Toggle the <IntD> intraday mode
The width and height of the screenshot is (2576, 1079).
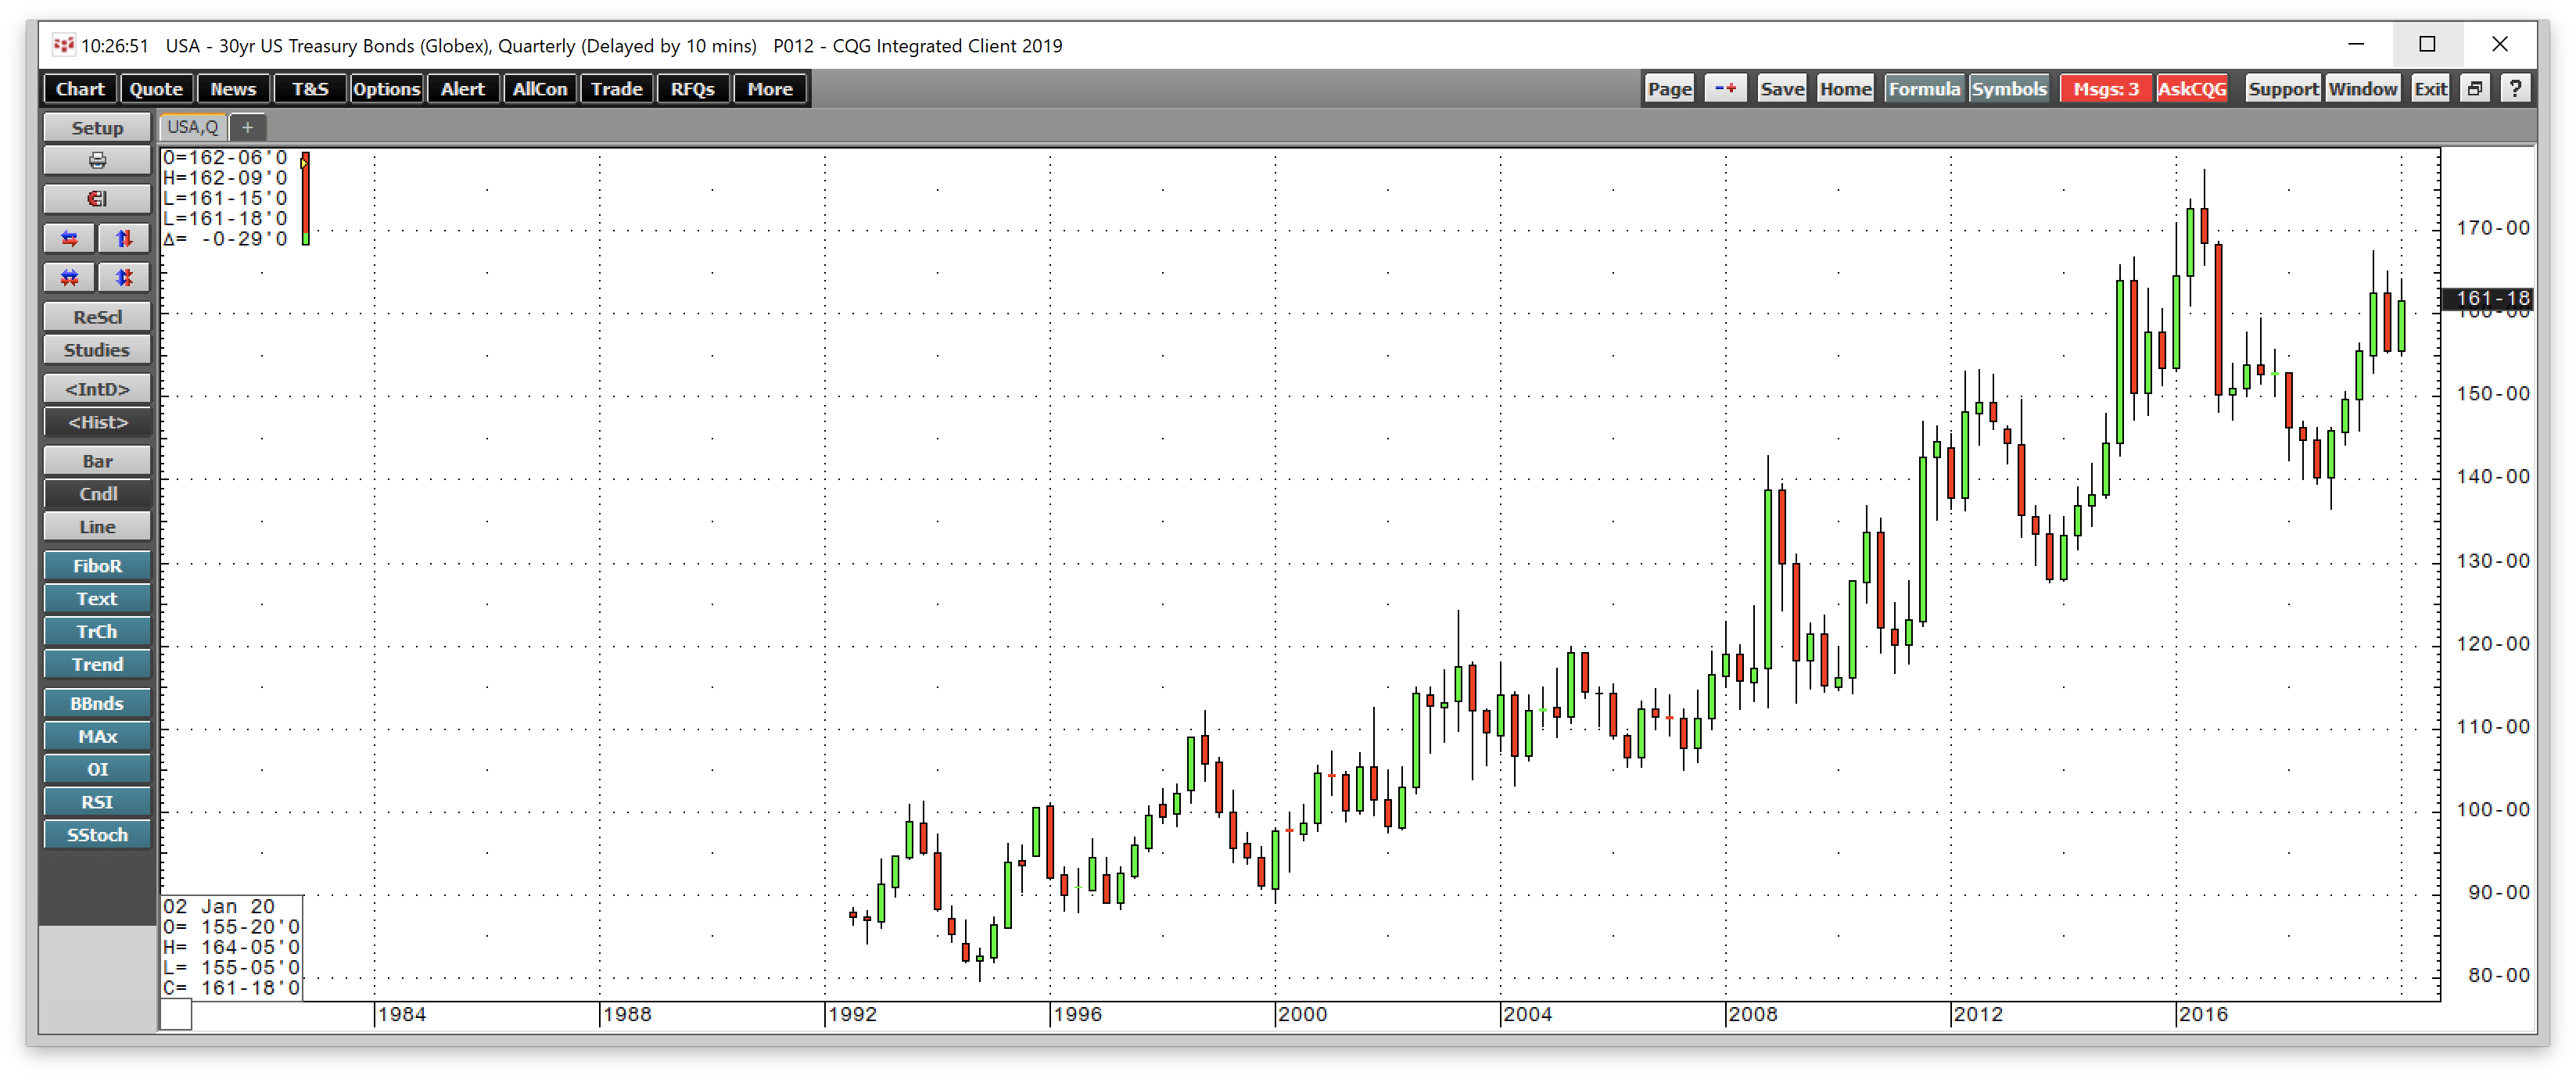(x=97, y=389)
